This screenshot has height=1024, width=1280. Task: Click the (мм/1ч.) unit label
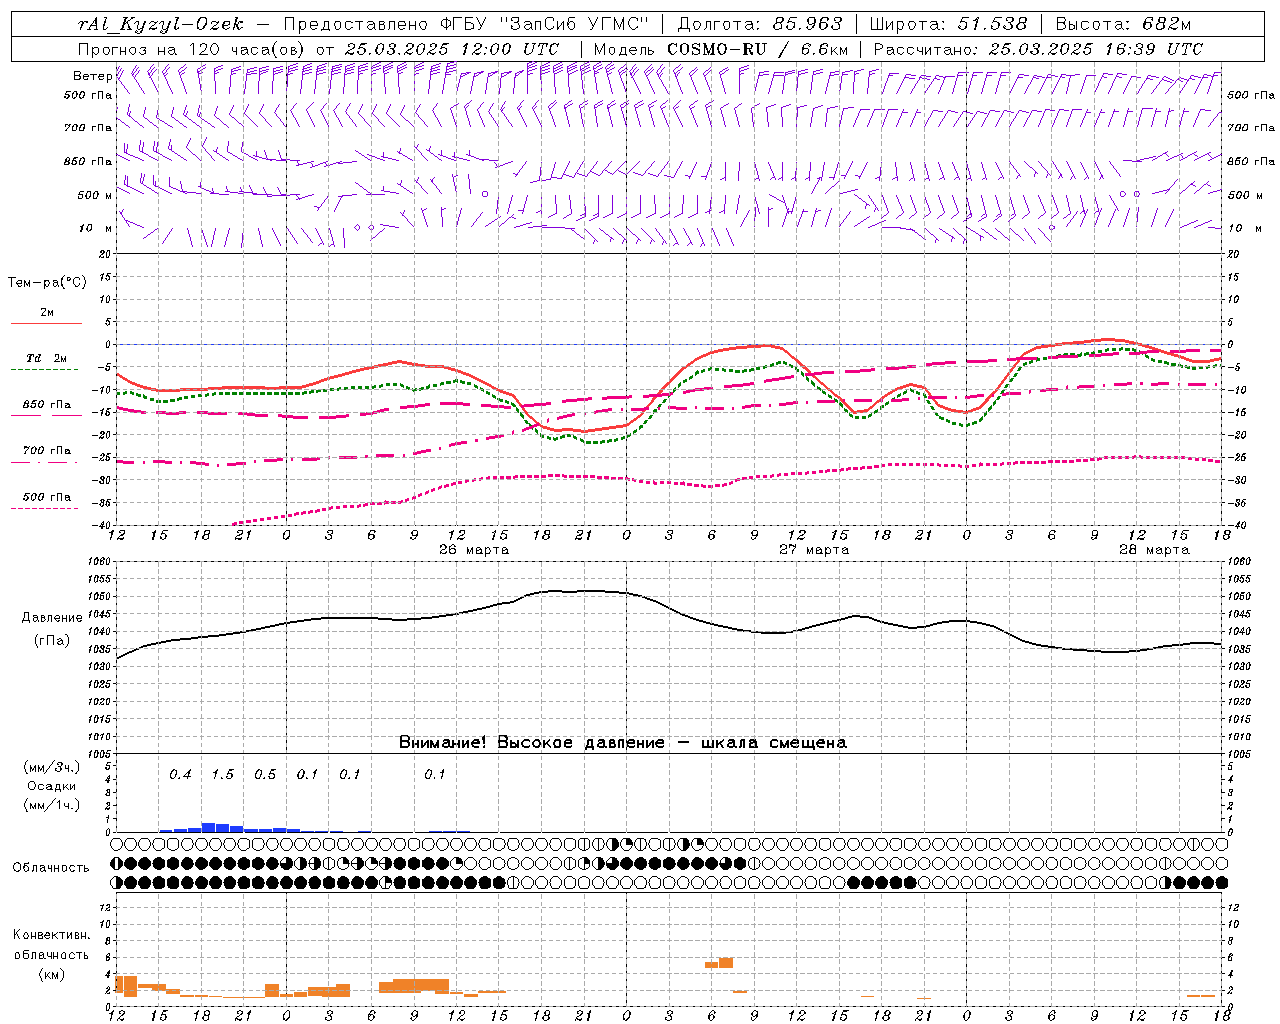tap(51, 805)
